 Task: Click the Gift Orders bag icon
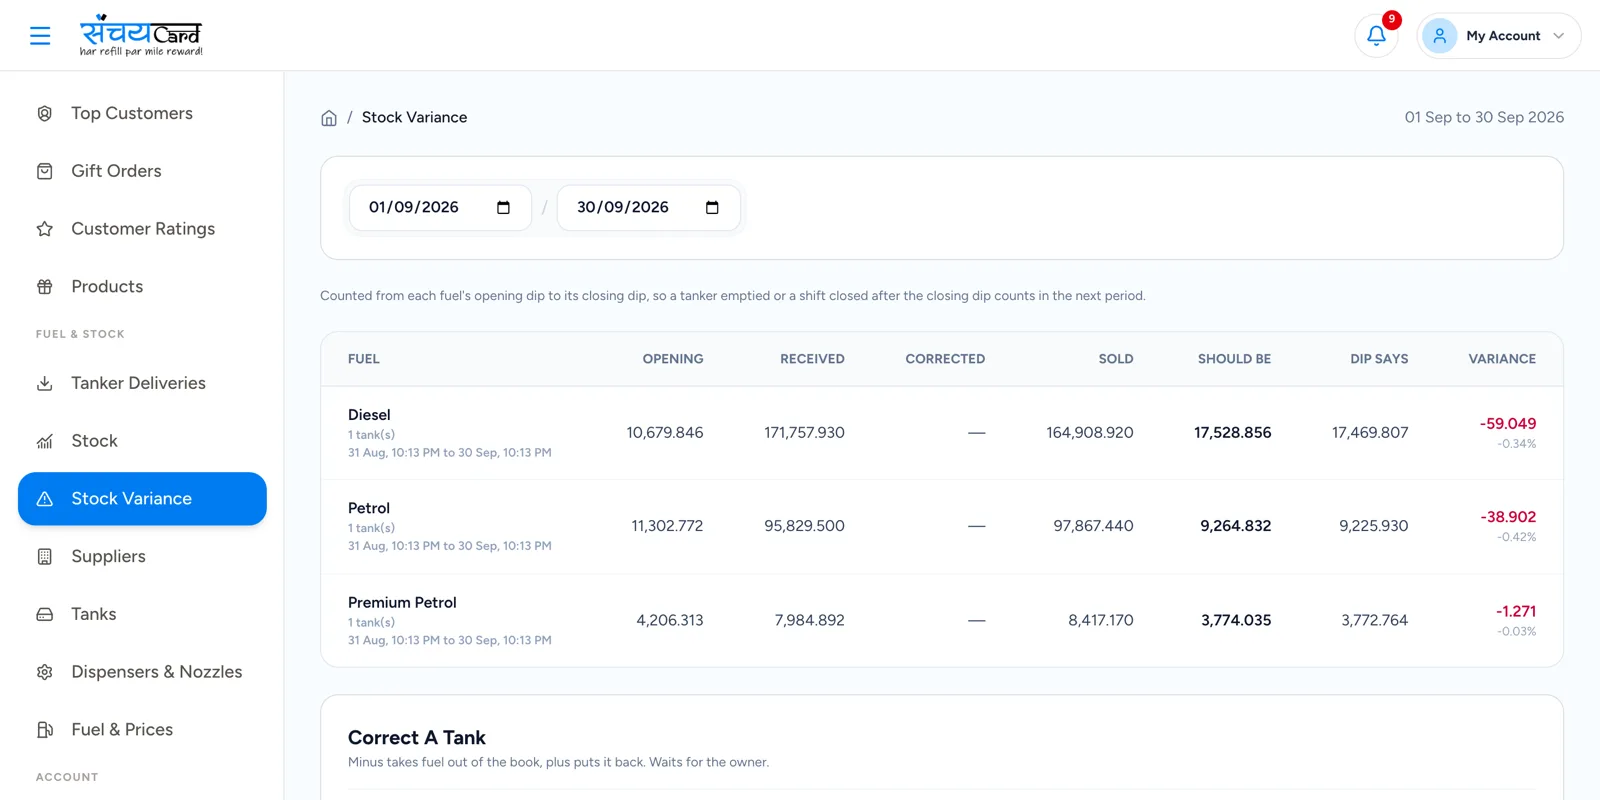(45, 172)
